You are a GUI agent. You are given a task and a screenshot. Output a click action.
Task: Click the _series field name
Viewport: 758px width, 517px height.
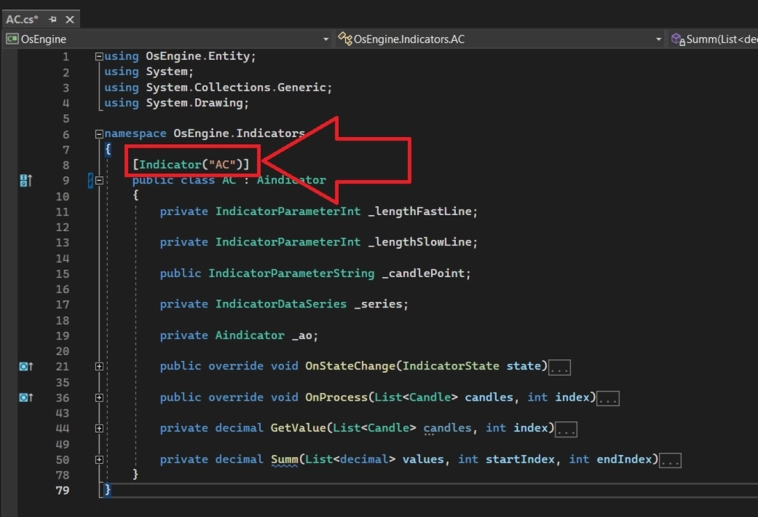point(378,304)
